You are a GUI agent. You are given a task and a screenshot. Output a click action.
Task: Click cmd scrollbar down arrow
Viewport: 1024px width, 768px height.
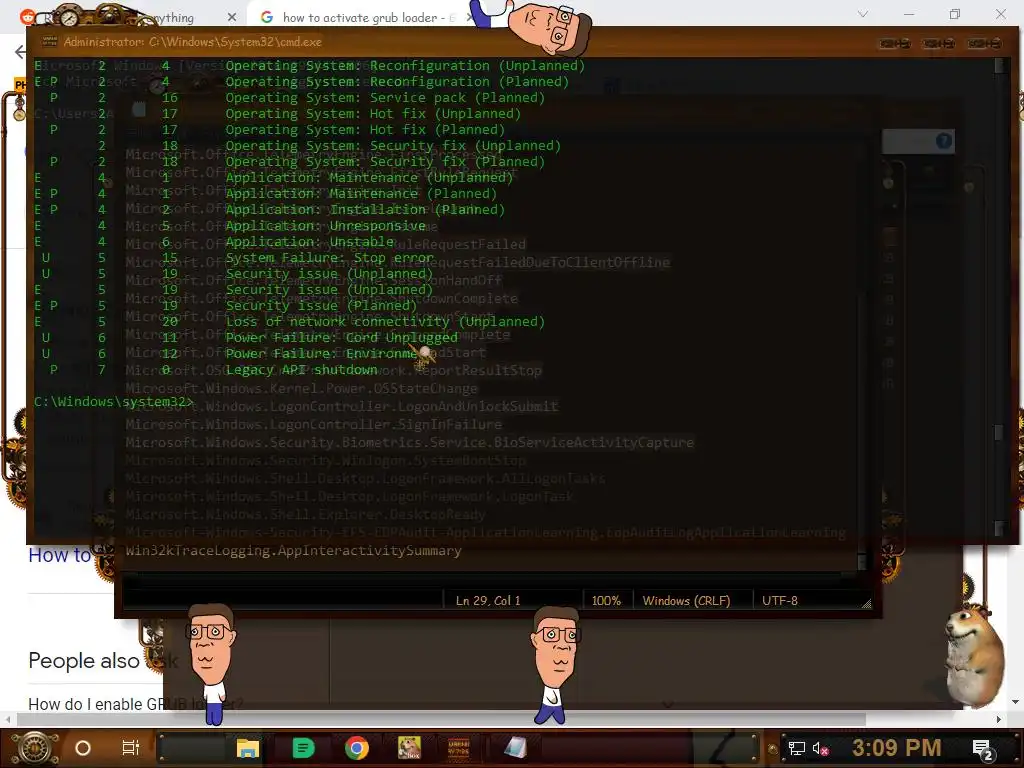click(999, 528)
